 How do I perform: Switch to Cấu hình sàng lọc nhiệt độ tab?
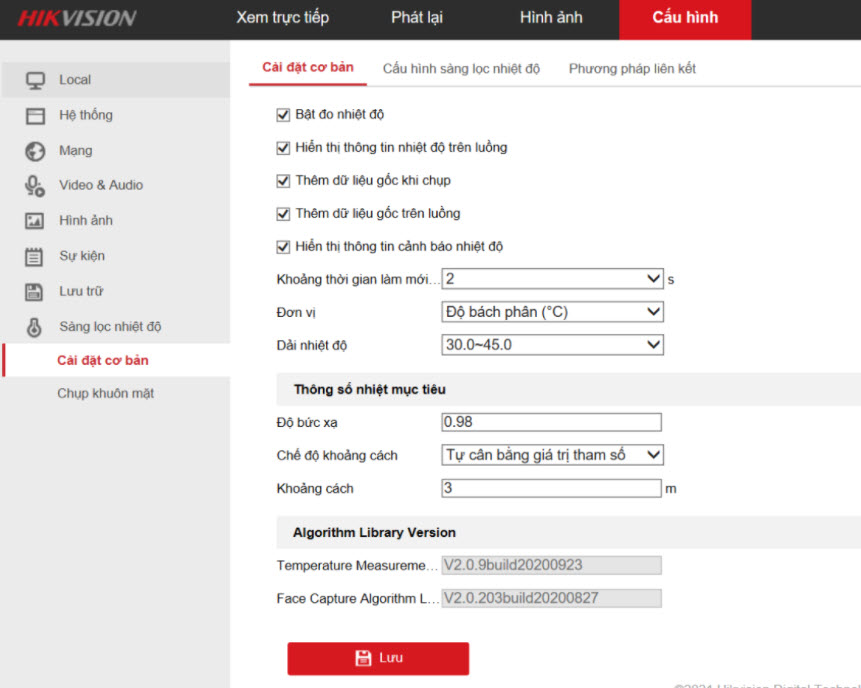coord(461,69)
